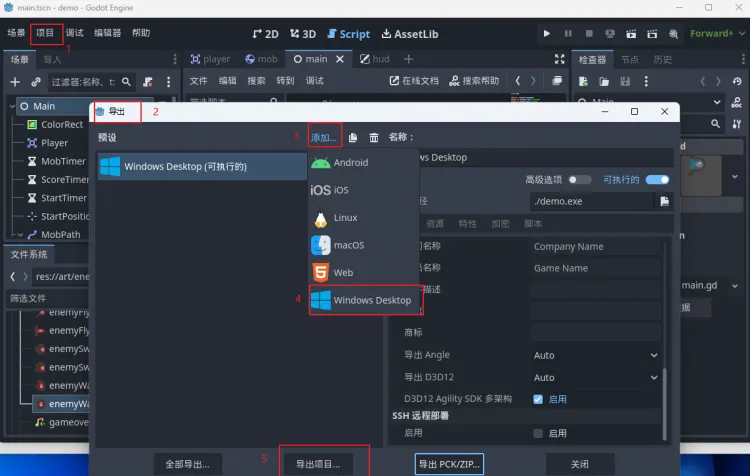The height and width of the screenshot is (476, 750).
Task: Switch to the Script workspace
Action: 348,34
